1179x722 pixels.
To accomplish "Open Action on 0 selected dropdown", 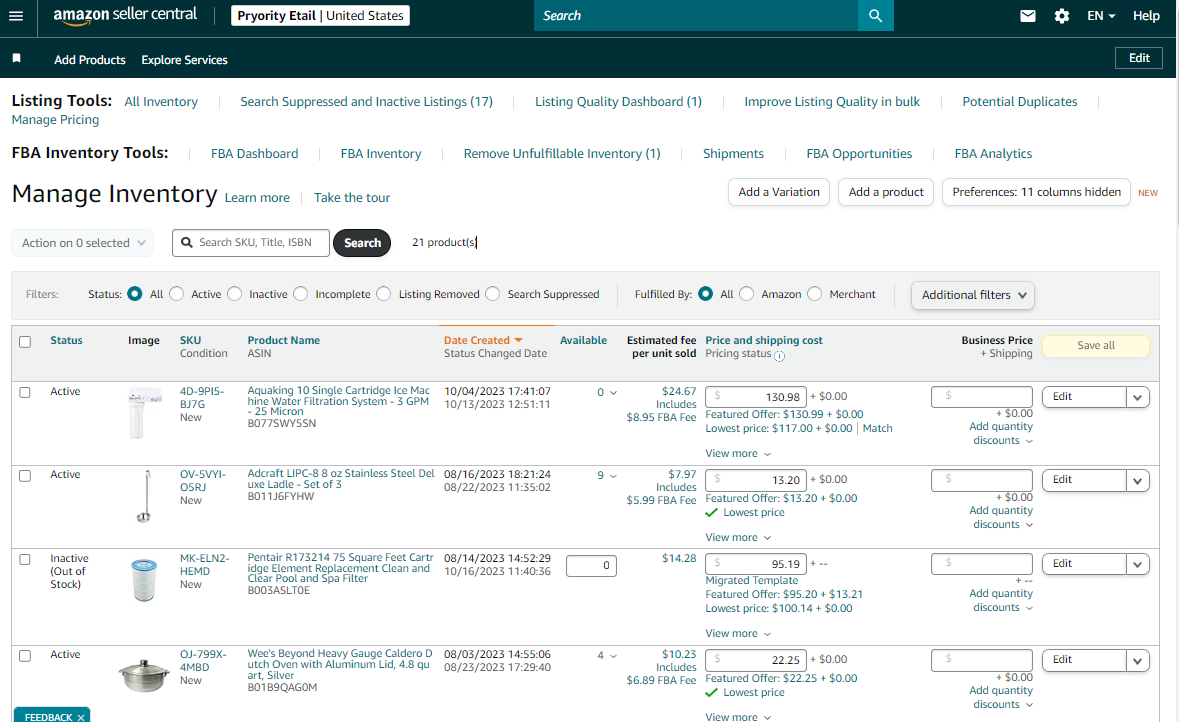I will [x=83, y=243].
